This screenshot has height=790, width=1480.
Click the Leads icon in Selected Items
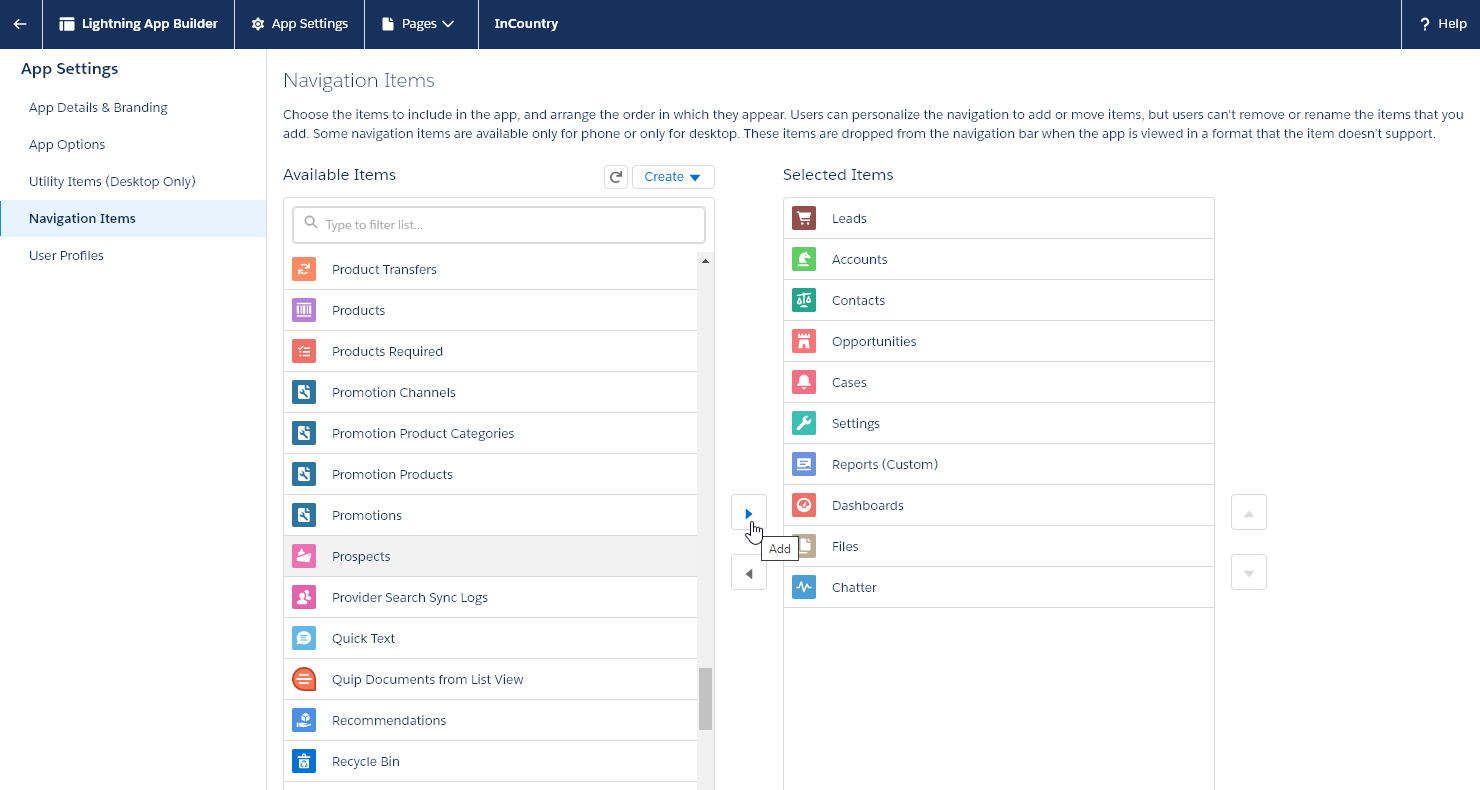[x=804, y=218]
